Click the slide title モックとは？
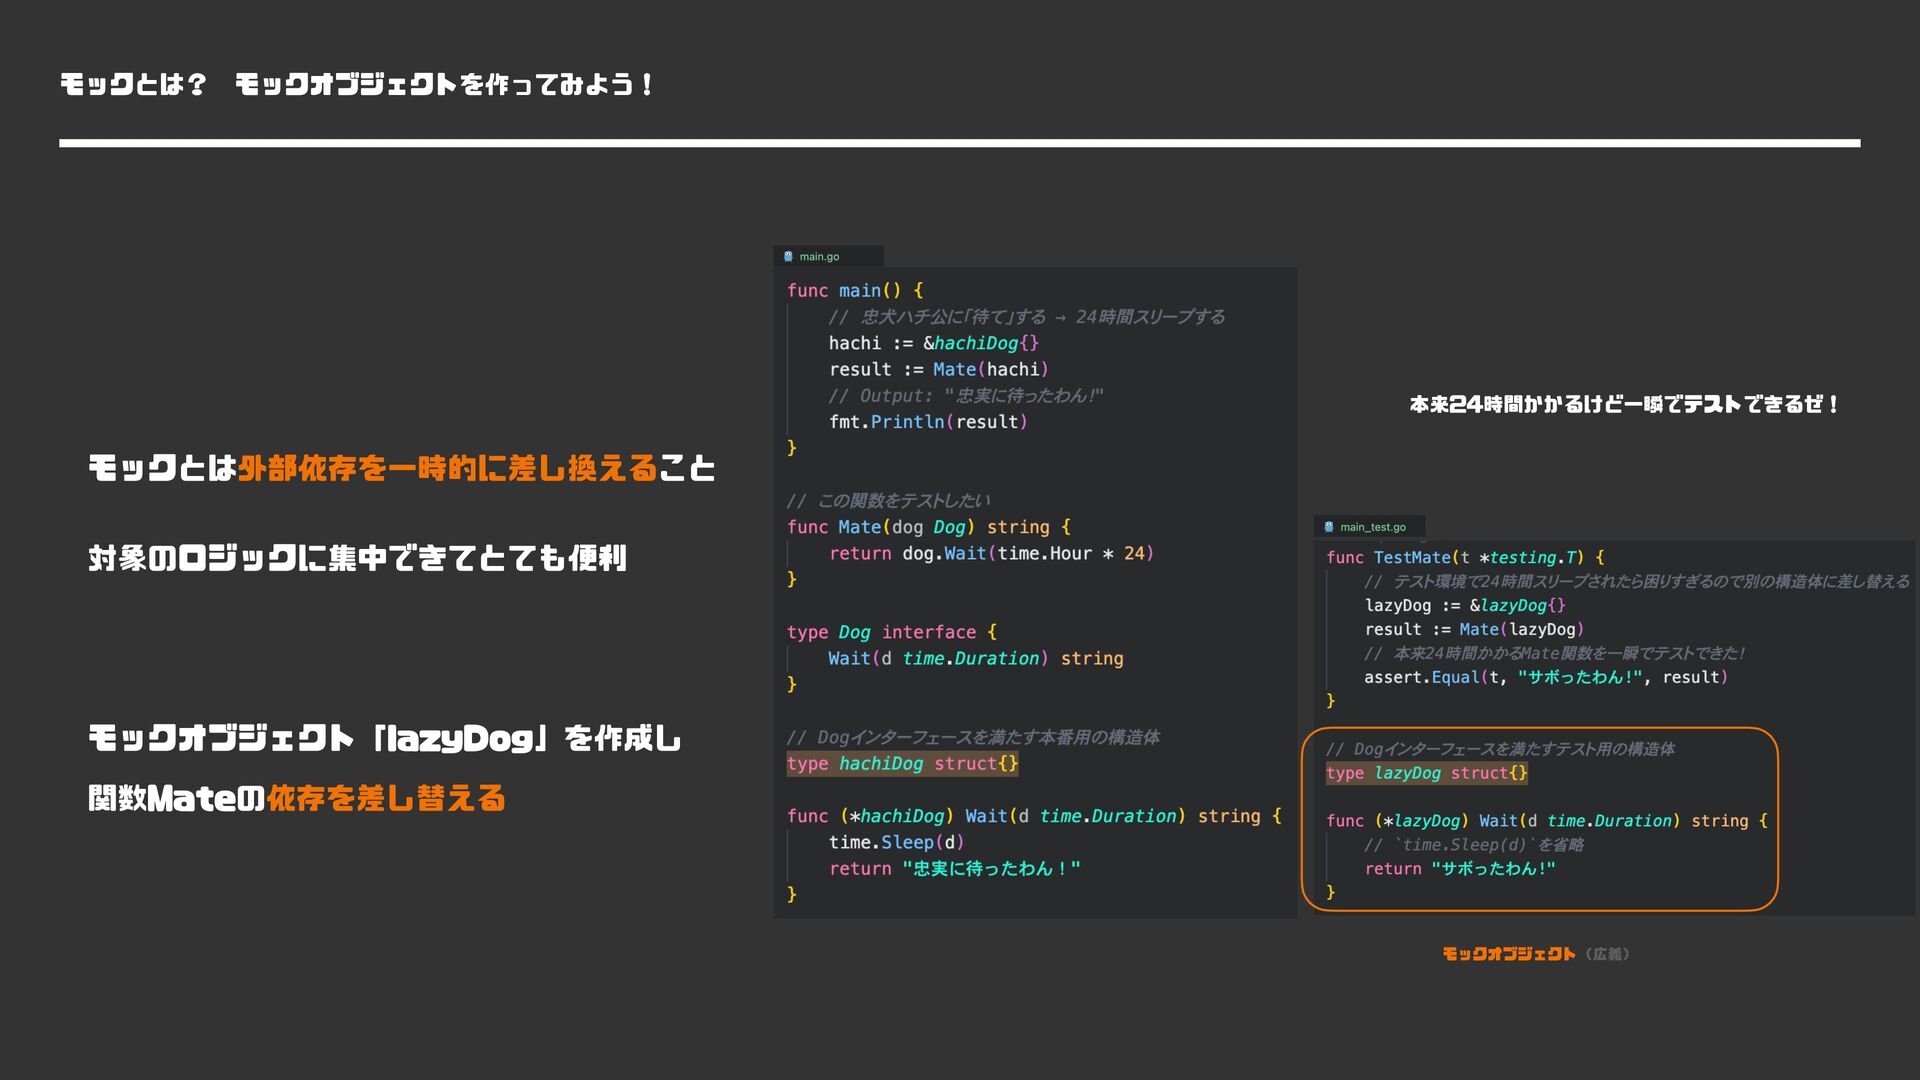This screenshot has width=1920, height=1080. [133, 85]
